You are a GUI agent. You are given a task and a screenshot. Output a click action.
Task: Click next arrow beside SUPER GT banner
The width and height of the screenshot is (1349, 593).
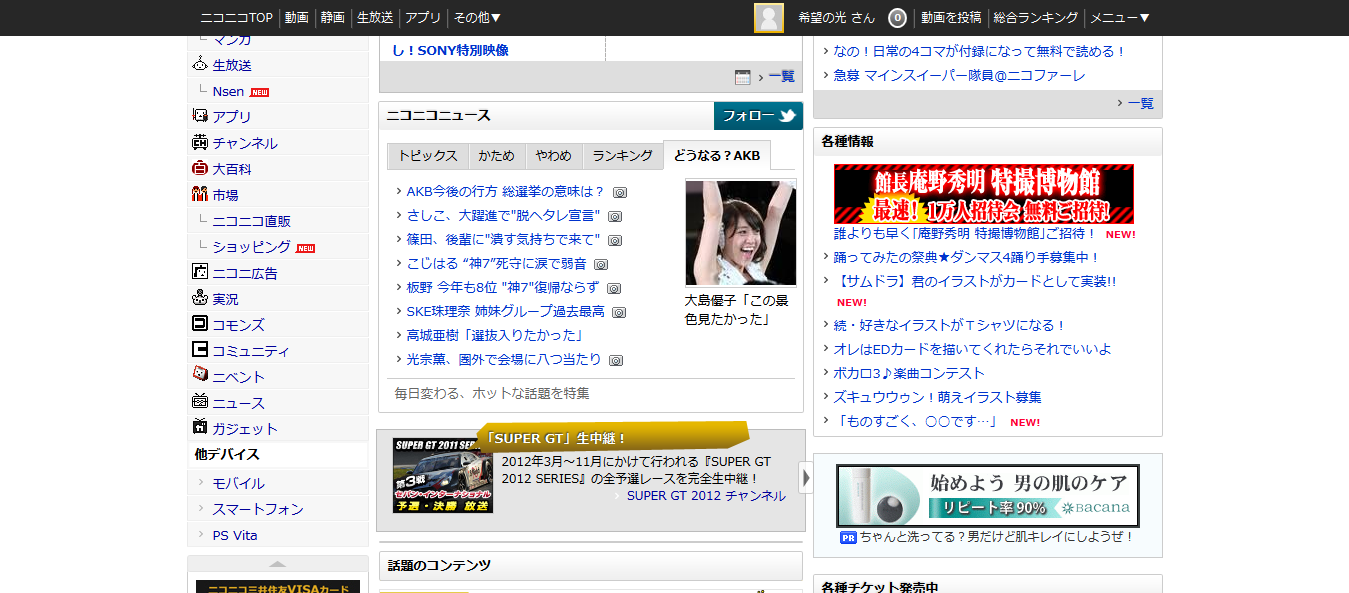[x=806, y=477]
